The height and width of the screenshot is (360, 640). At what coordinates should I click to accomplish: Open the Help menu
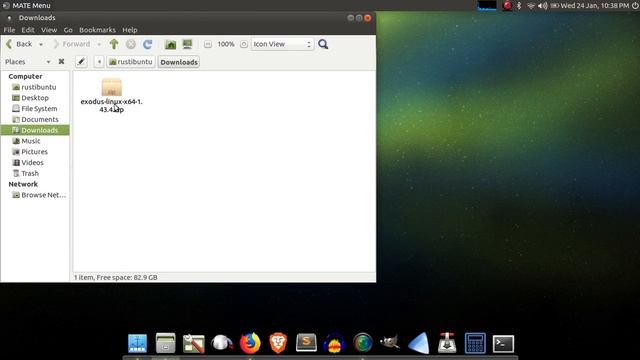[x=129, y=30]
